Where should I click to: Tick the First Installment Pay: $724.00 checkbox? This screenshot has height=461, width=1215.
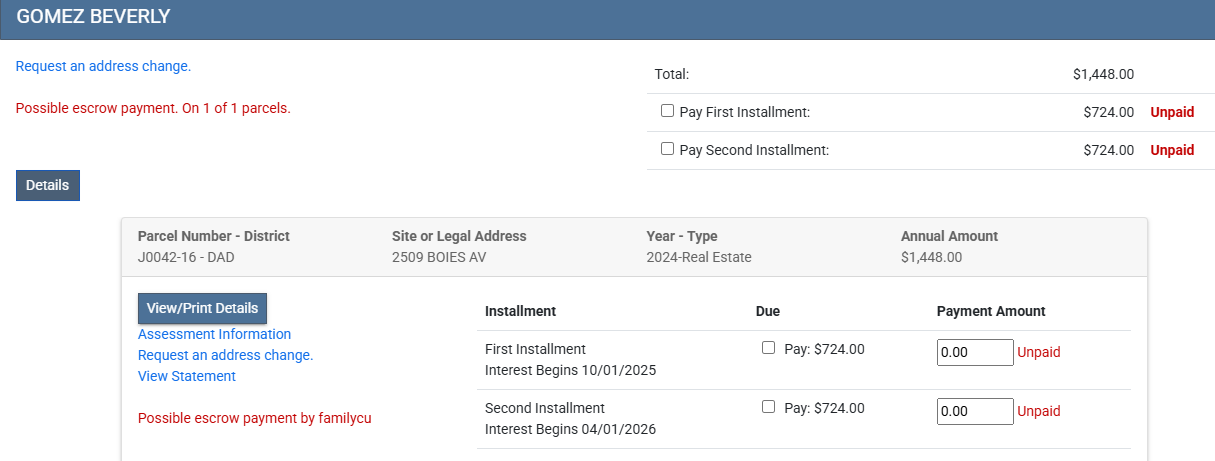pyautogui.click(x=768, y=349)
